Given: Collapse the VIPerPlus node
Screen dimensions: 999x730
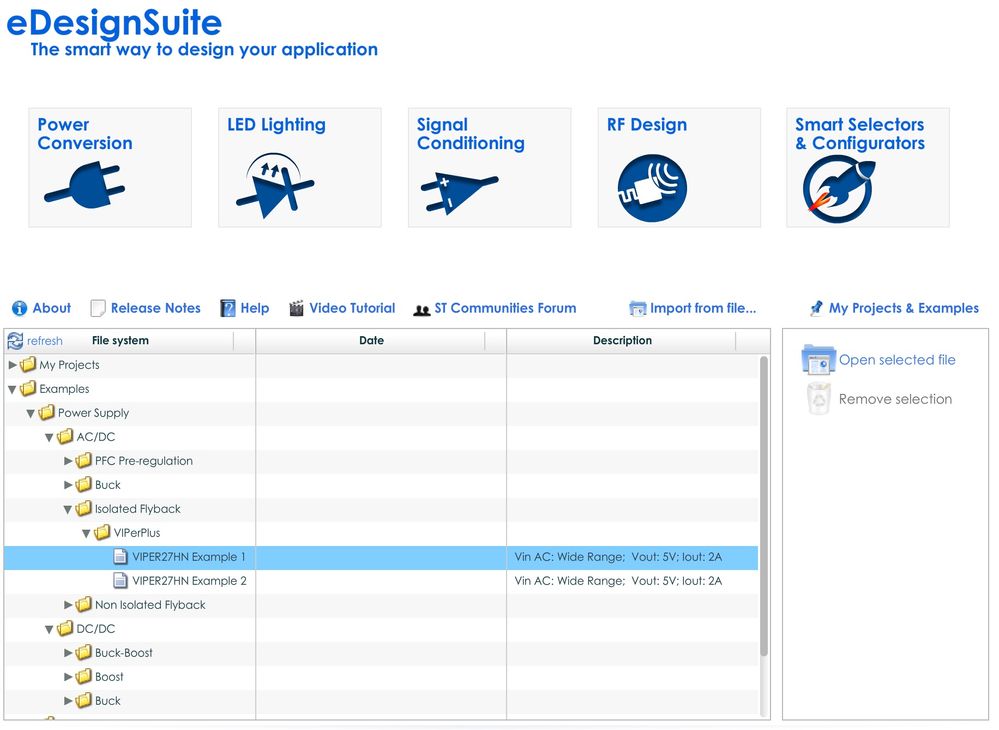Looking at the screenshot, I should [86, 533].
